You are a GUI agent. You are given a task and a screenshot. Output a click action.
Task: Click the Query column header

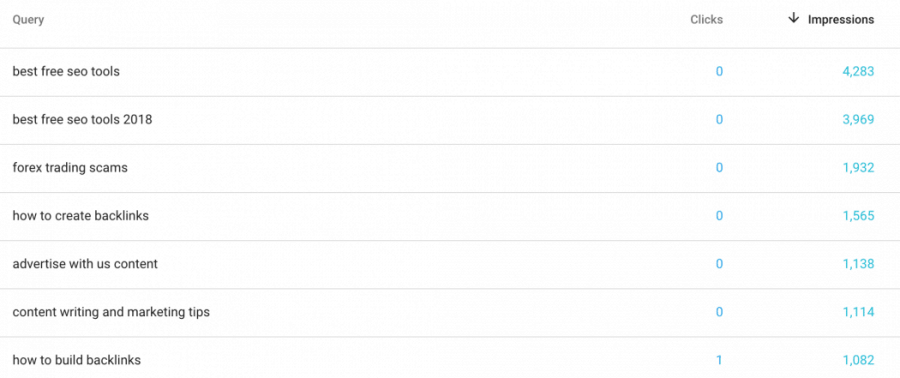pos(28,20)
